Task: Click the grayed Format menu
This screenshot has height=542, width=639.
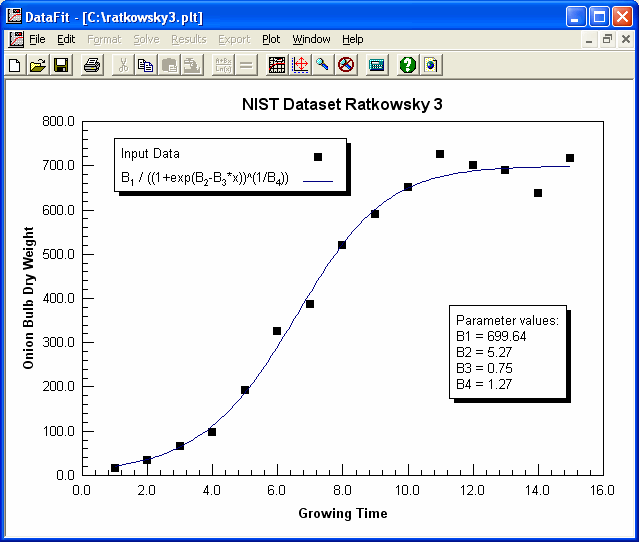Action: click(104, 40)
